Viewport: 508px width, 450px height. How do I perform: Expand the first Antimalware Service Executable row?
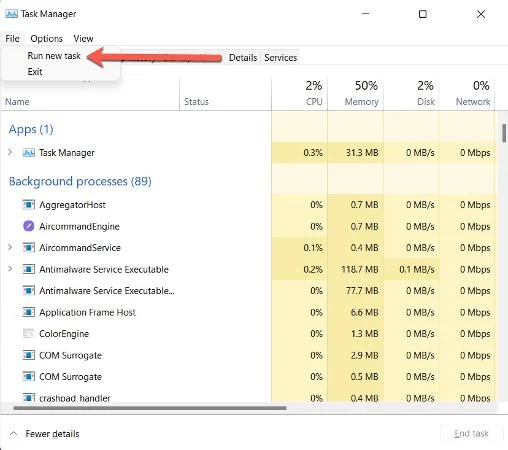pyautogui.click(x=10, y=269)
